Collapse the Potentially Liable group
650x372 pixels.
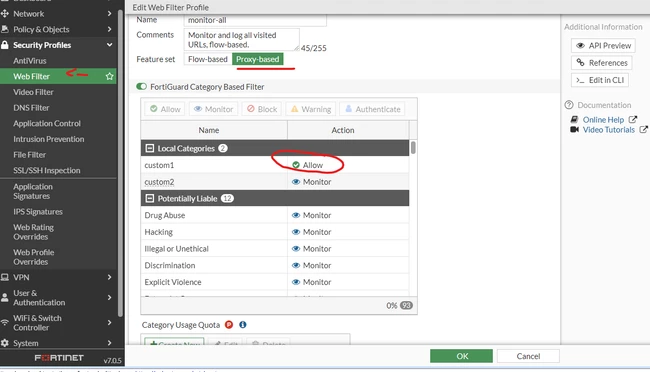point(150,198)
